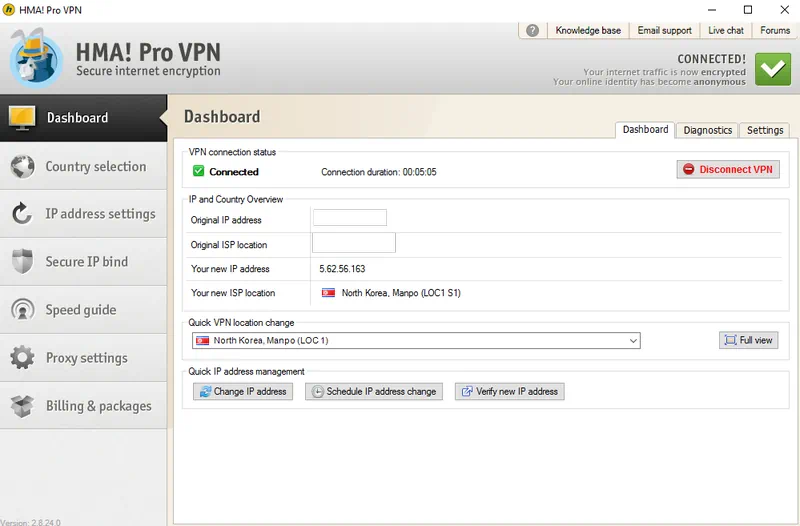The width and height of the screenshot is (800, 526).
Task: Click the Secure IP bind shield icon
Action: pos(22,261)
